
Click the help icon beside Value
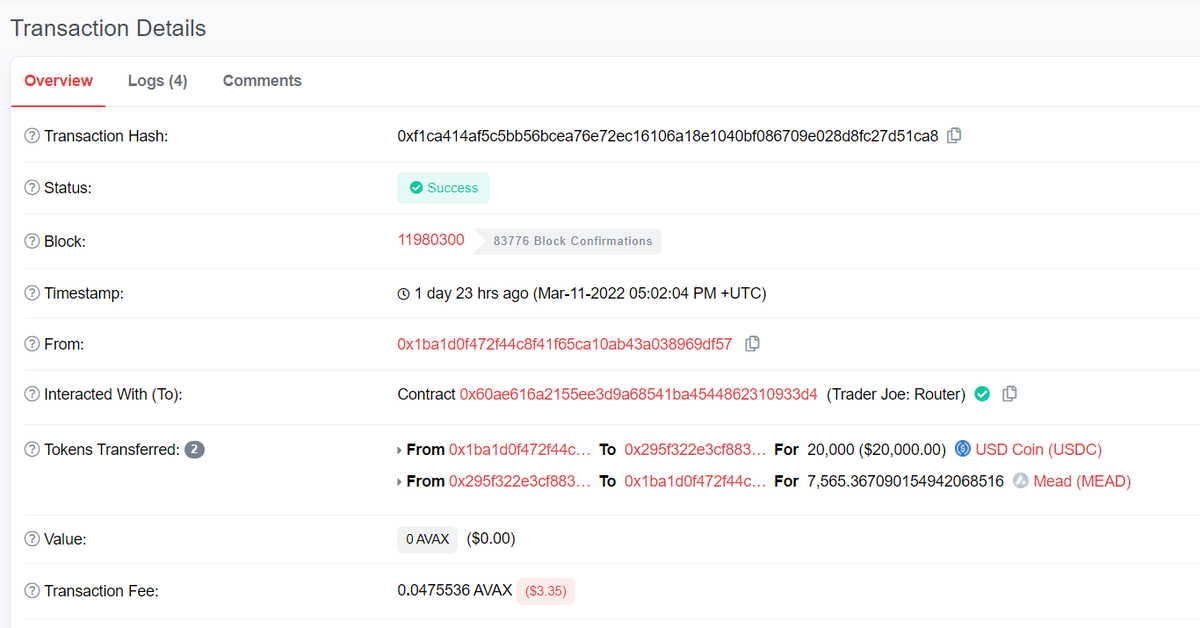(x=32, y=539)
